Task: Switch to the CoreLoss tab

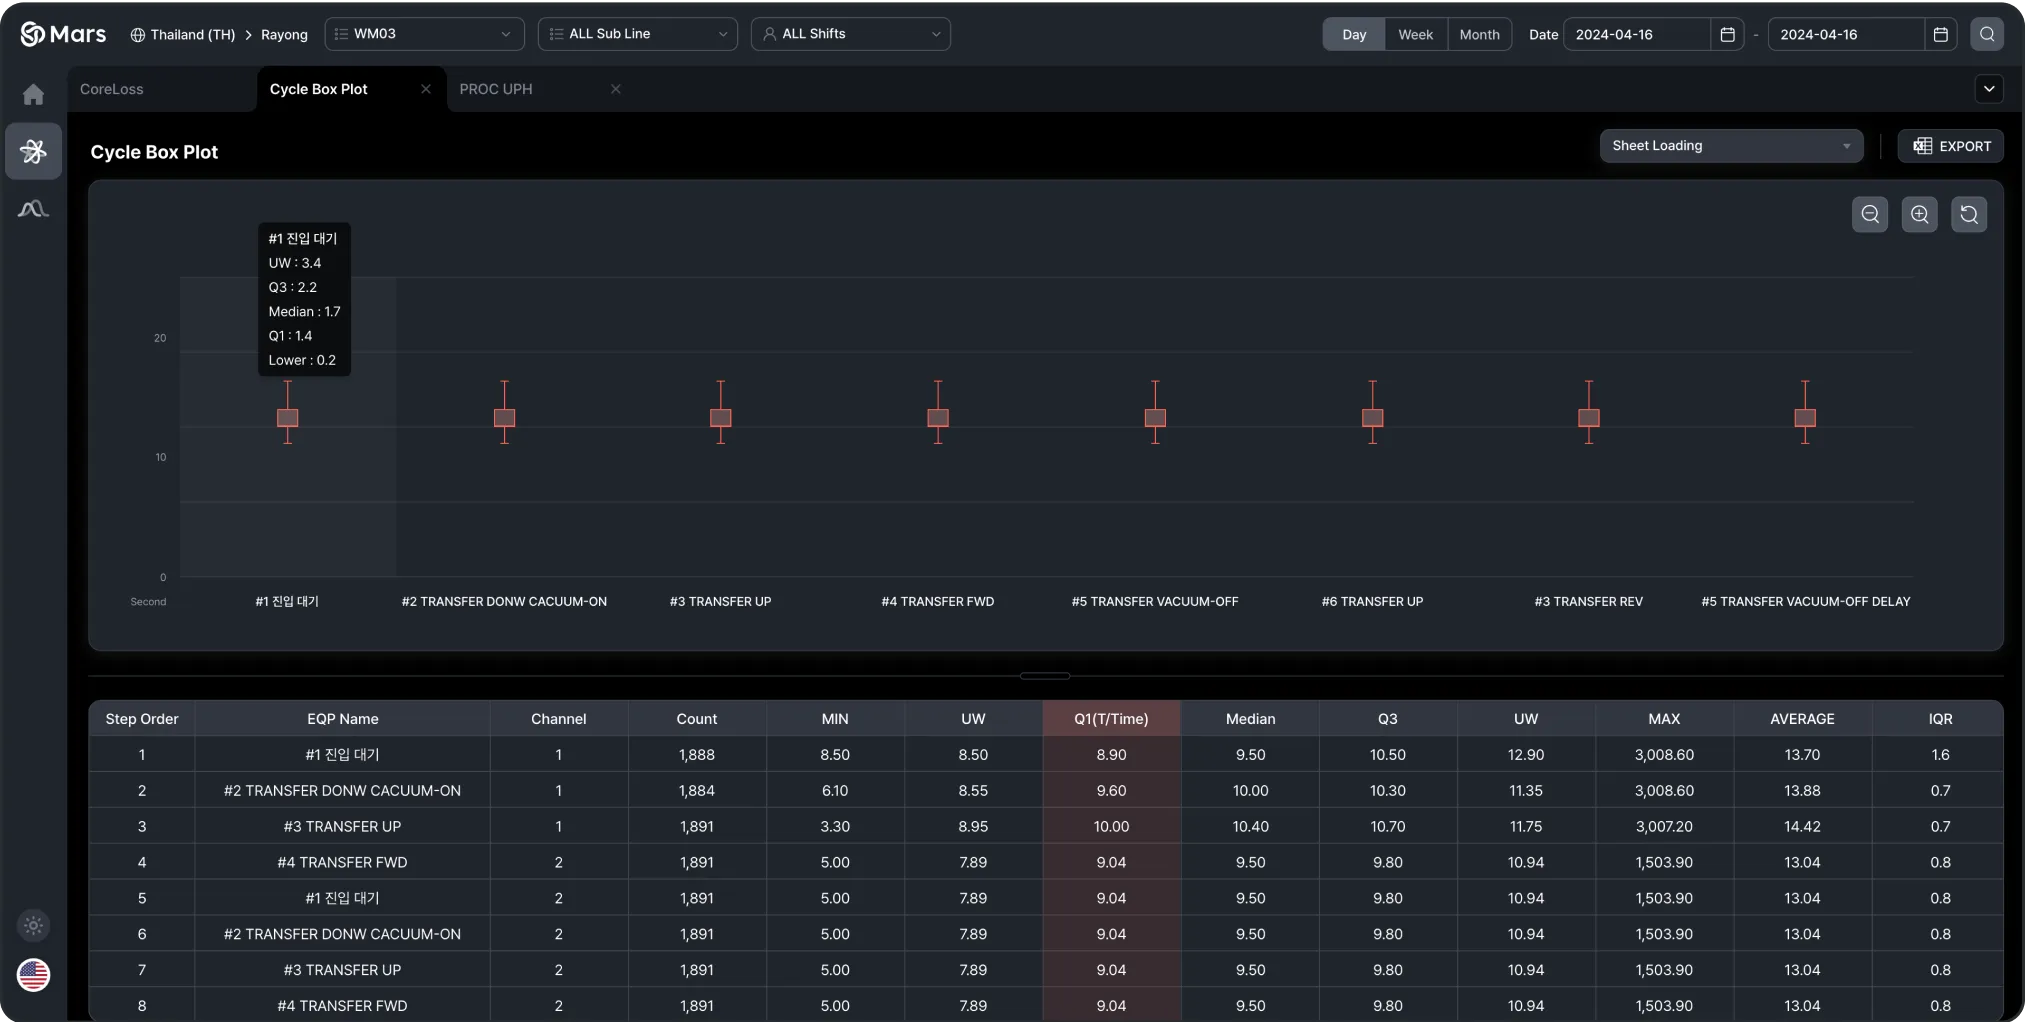Action: 112,89
